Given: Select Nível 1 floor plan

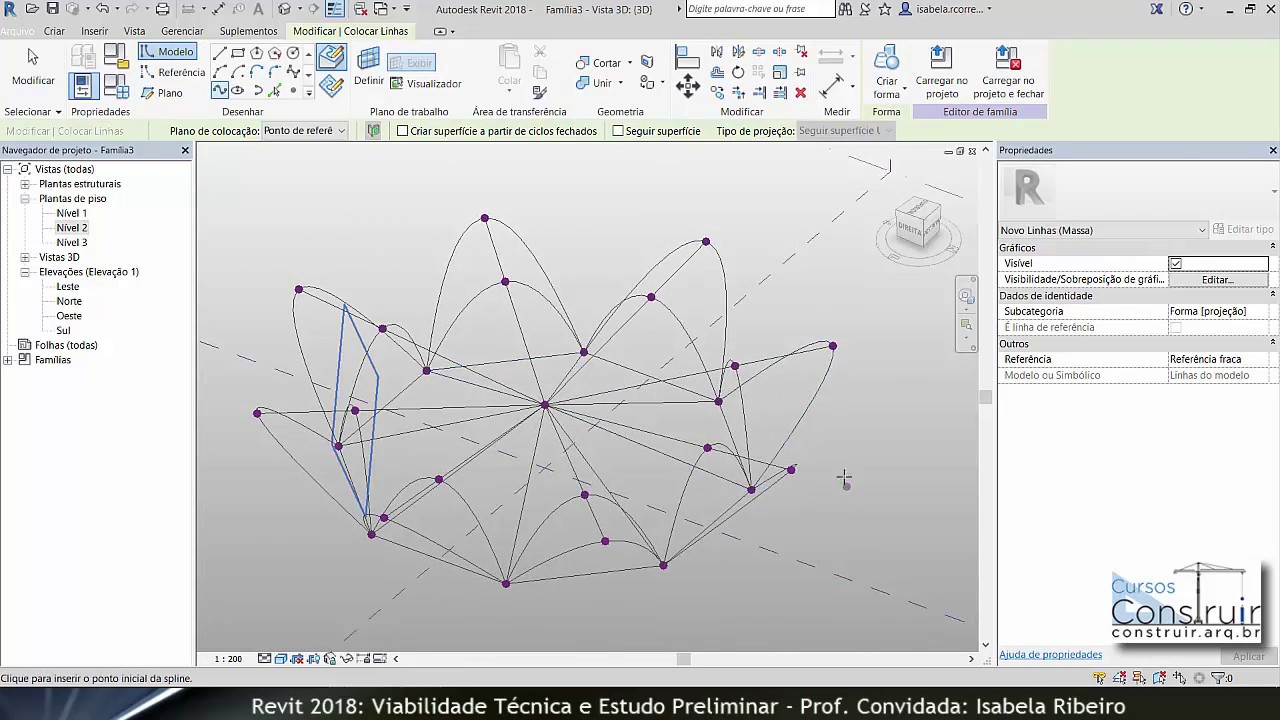Looking at the screenshot, I should [x=71, y=213].
